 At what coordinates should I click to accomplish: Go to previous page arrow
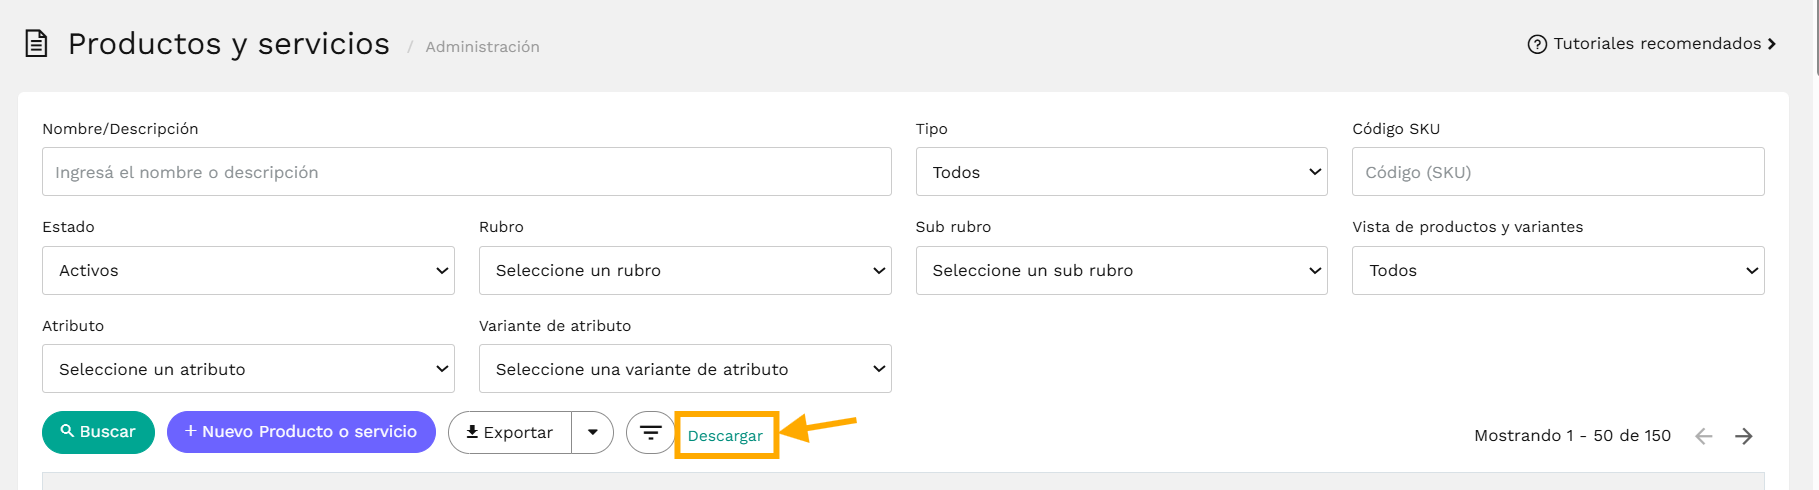point(1704,436)
